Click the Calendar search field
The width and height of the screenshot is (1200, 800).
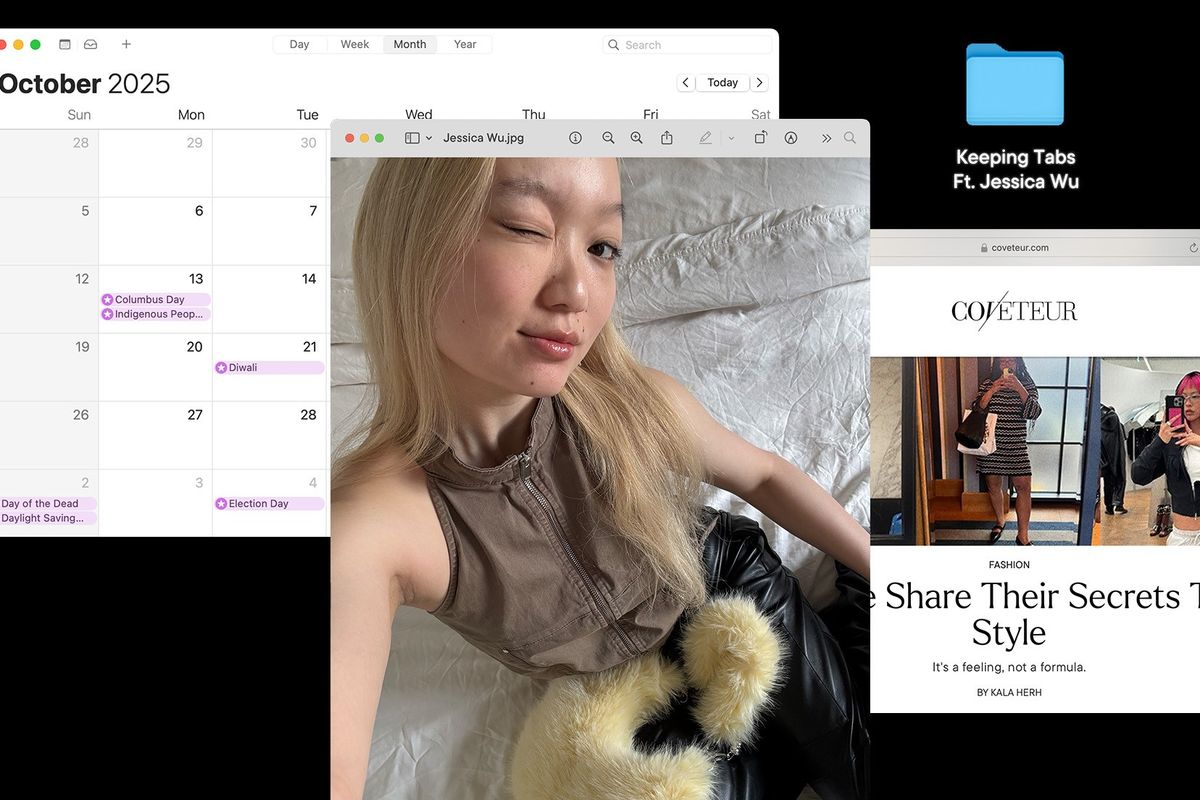click(x=690, y=45)
